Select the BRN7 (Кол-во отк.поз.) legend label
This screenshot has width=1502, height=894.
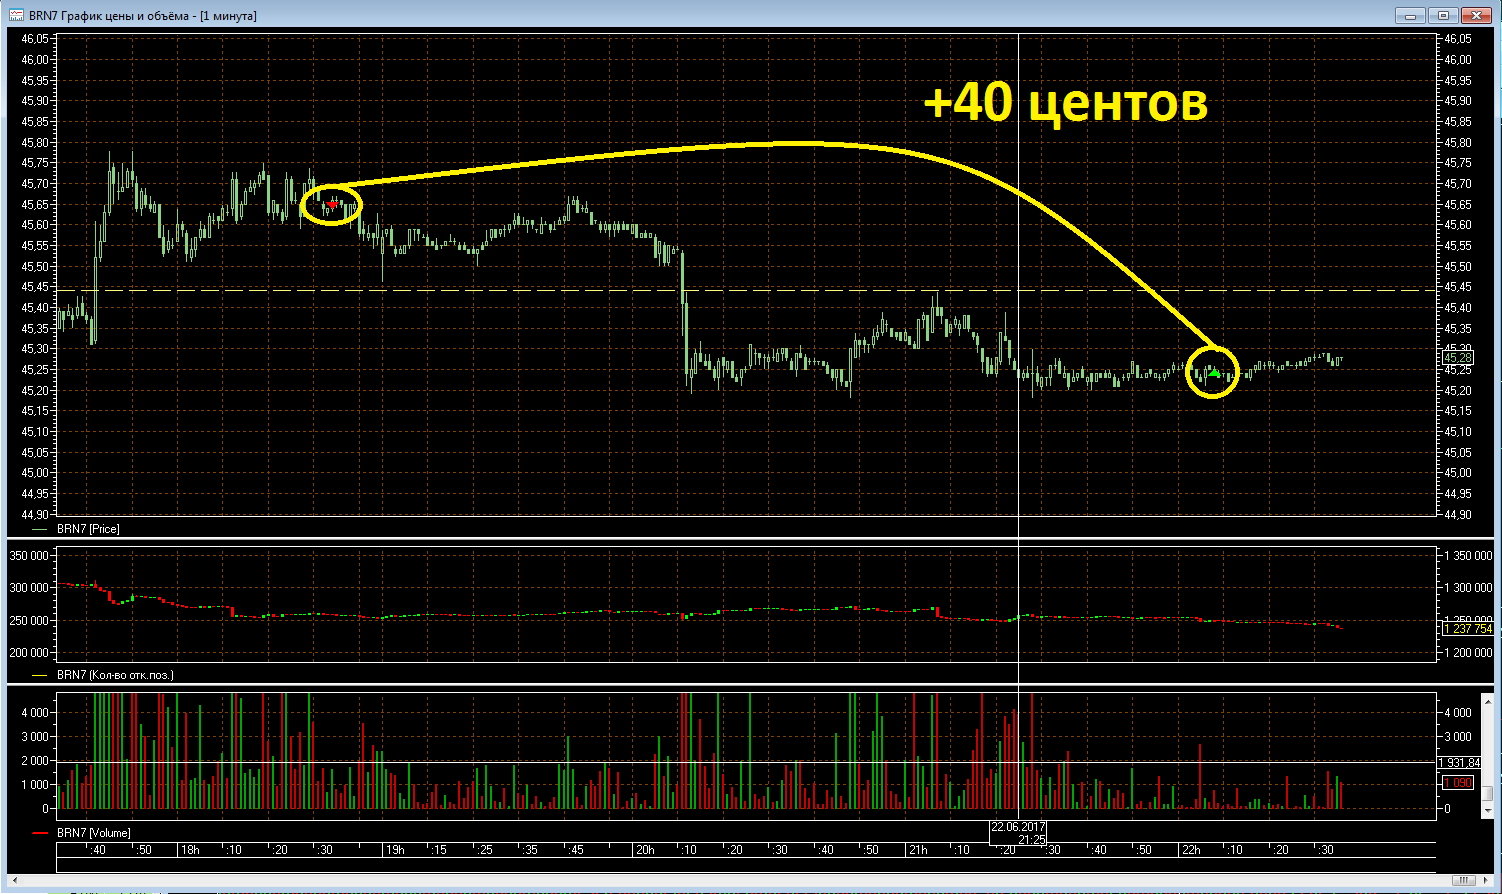[x=115, y=675]
